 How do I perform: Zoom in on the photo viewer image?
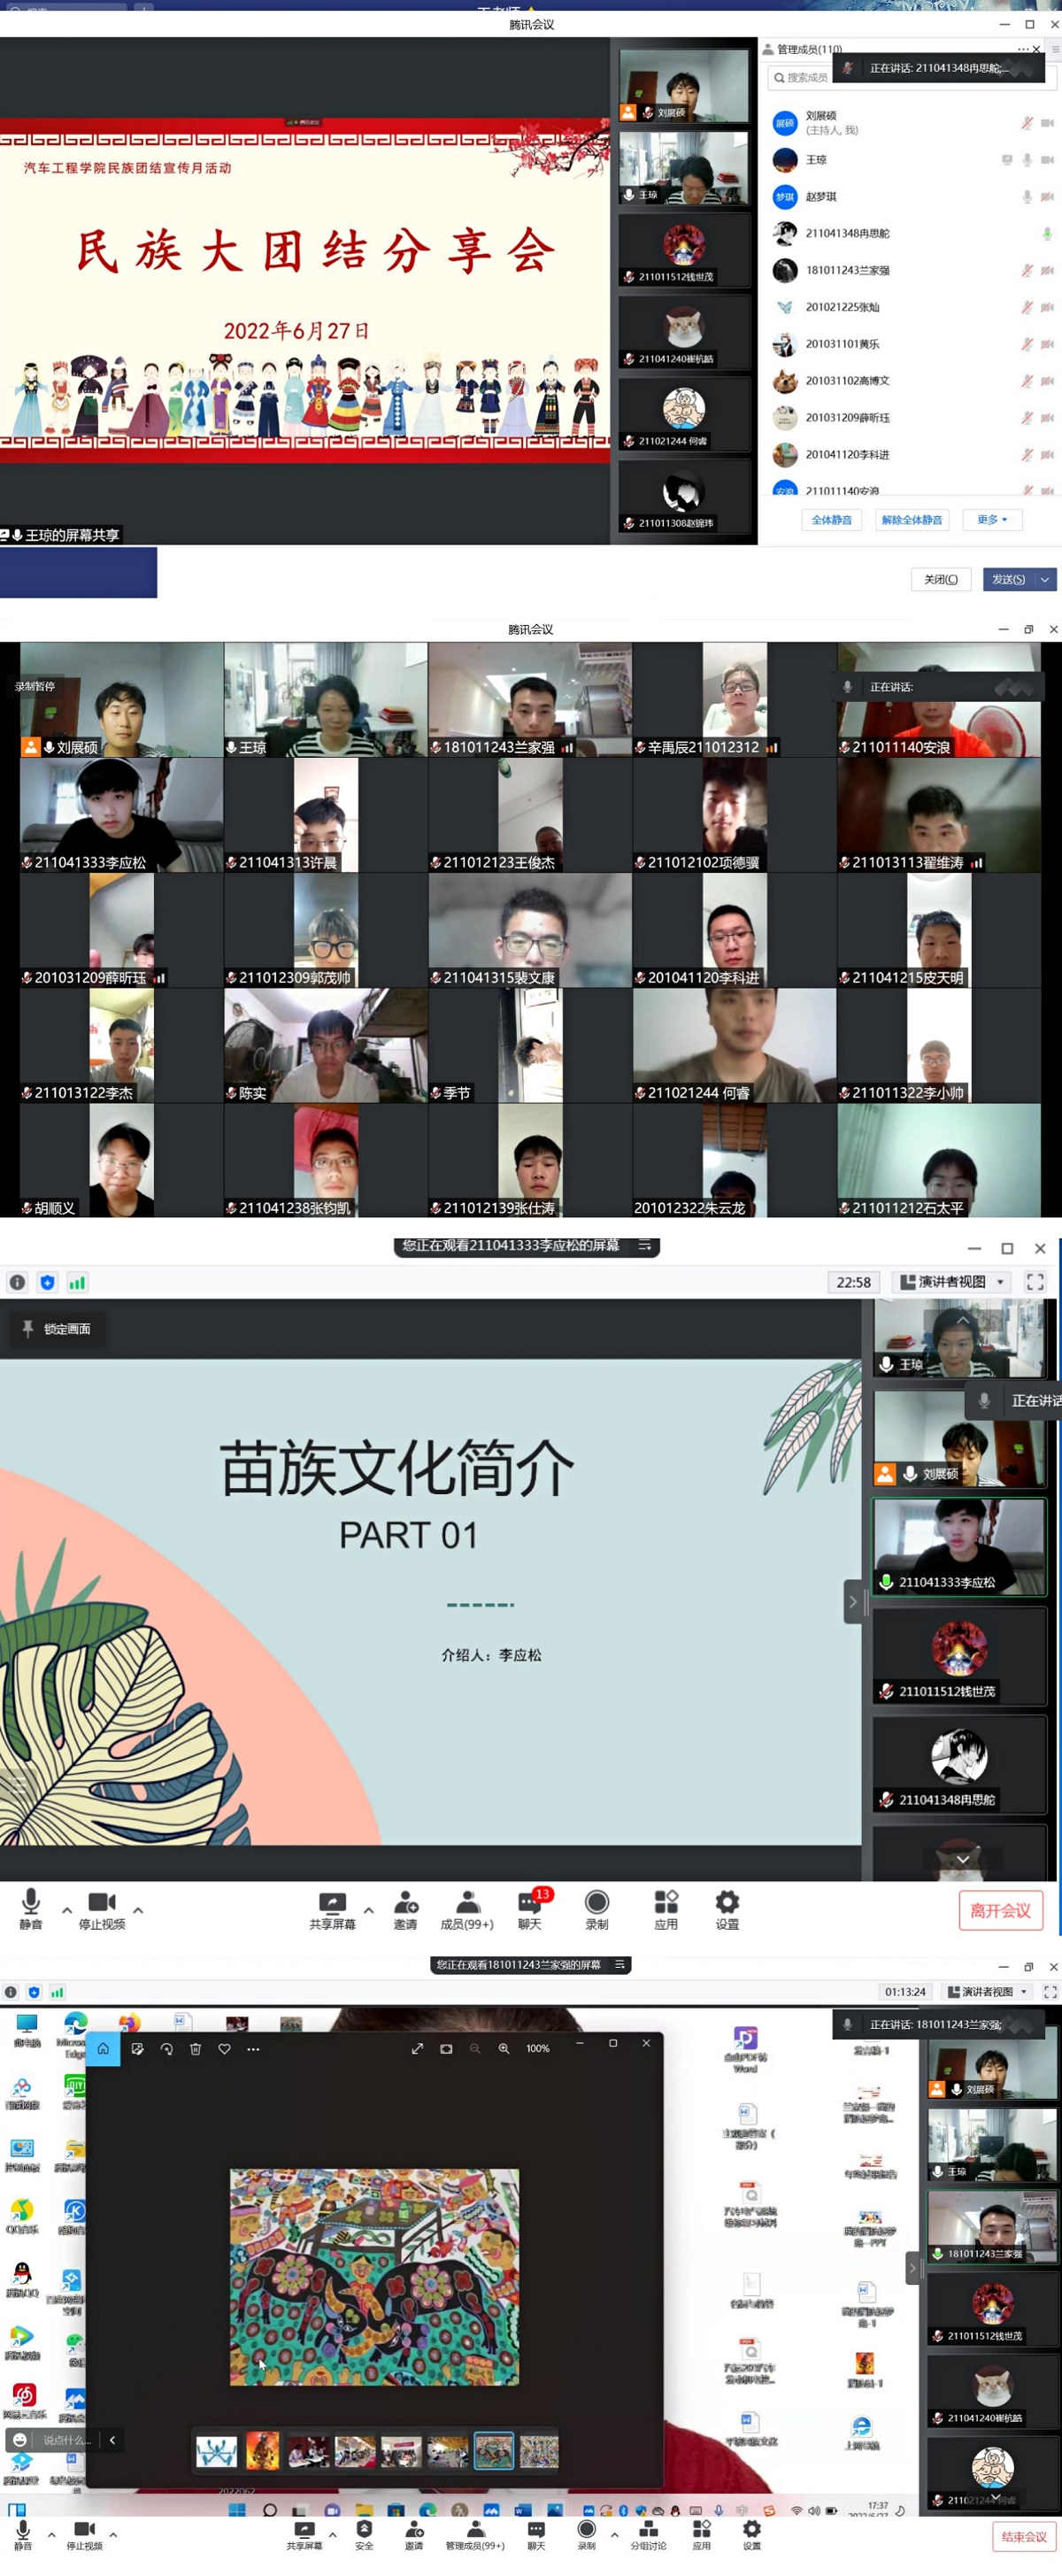504,2048
